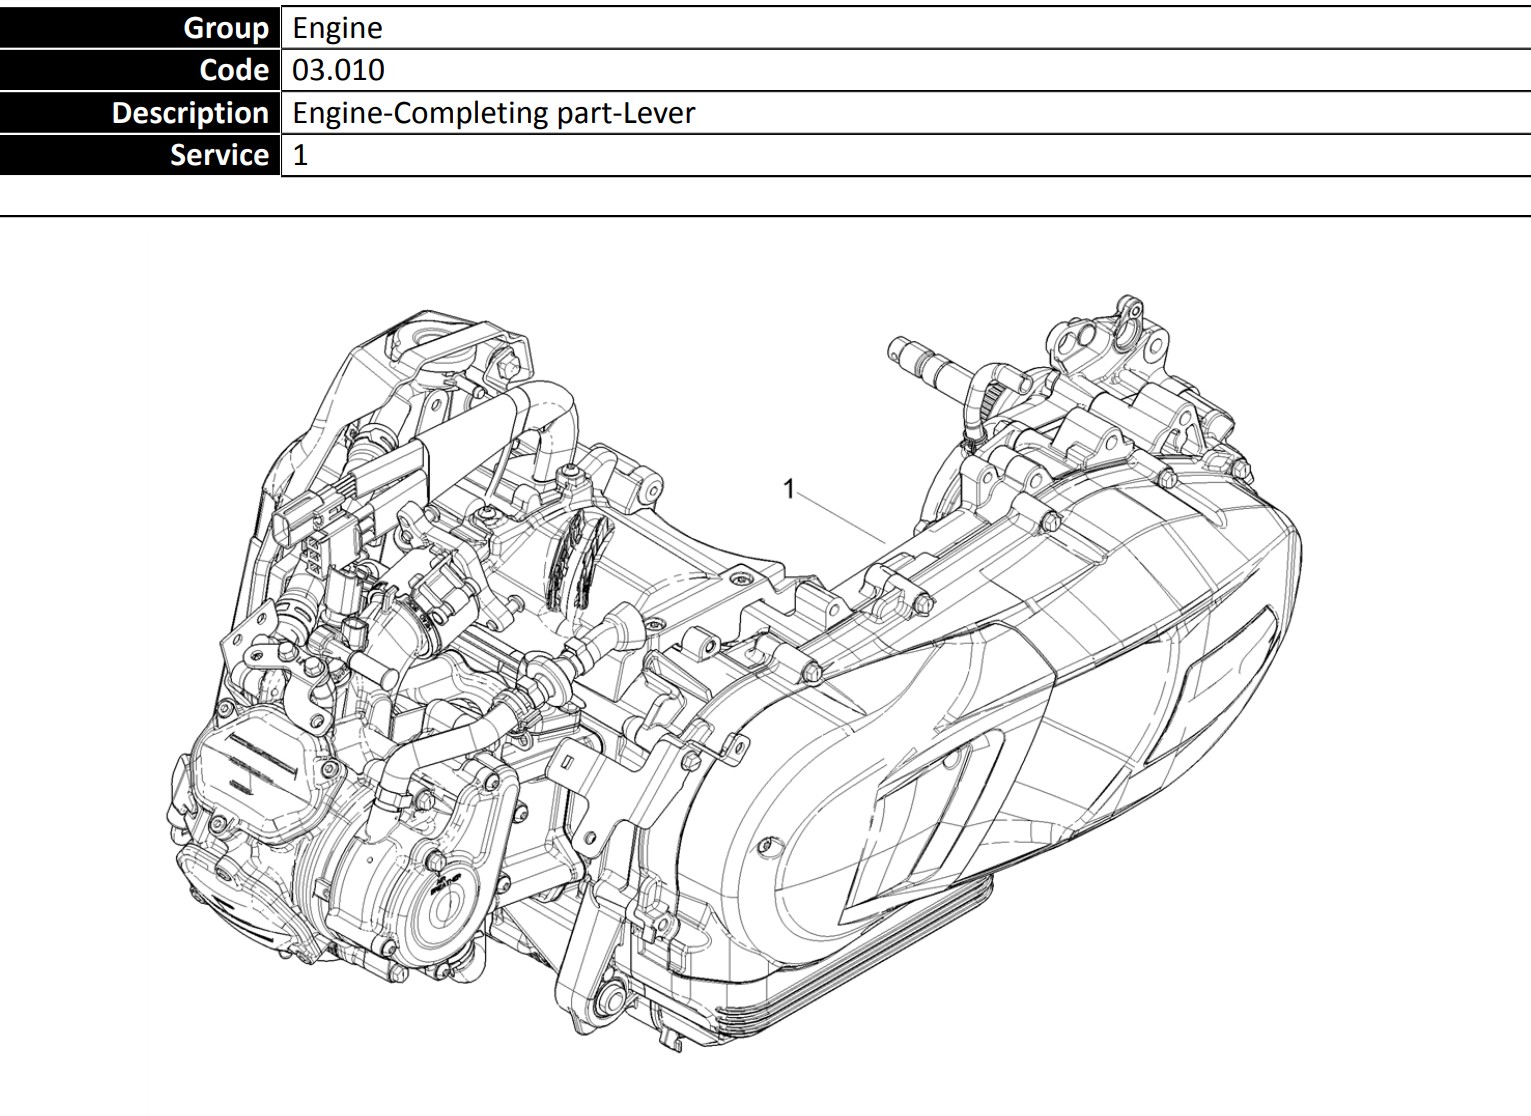
Task: Click the engine assembly drawing
Action: pos(733,673)
